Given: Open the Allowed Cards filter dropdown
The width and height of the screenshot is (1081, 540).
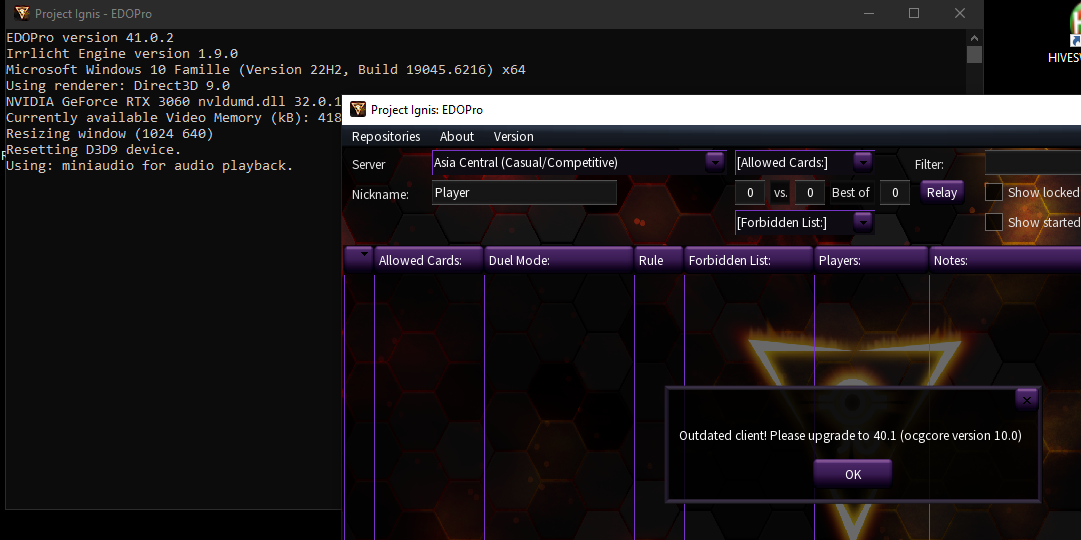Looking at the screenshot, I should click(862, 162).
